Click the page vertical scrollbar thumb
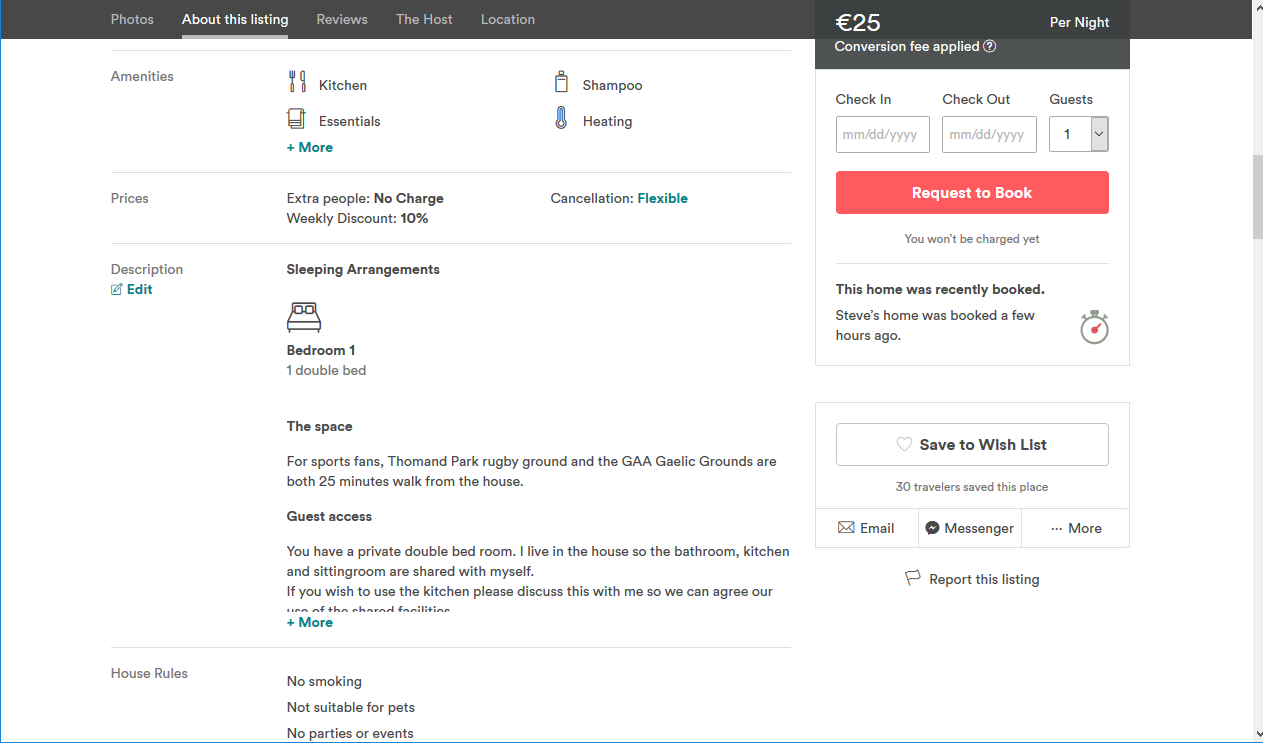1263x743 pixels. [1257, 195]
